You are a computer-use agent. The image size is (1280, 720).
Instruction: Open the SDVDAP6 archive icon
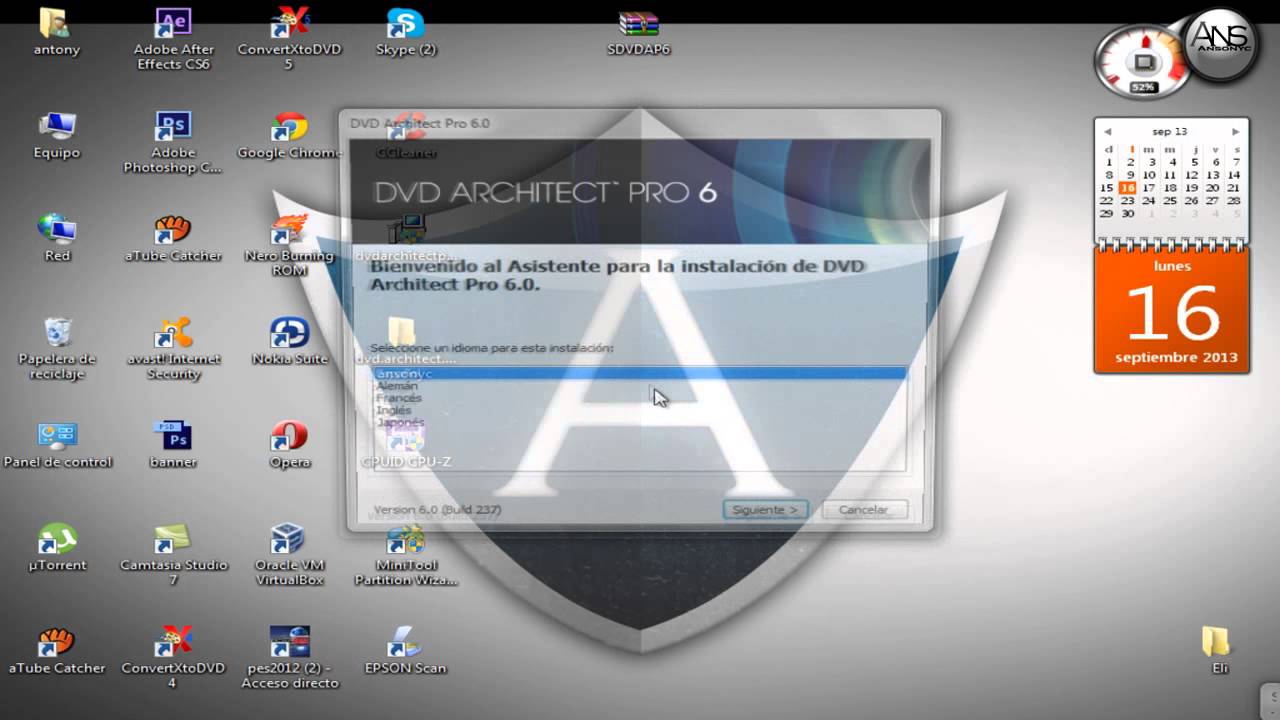coord(638,33)
